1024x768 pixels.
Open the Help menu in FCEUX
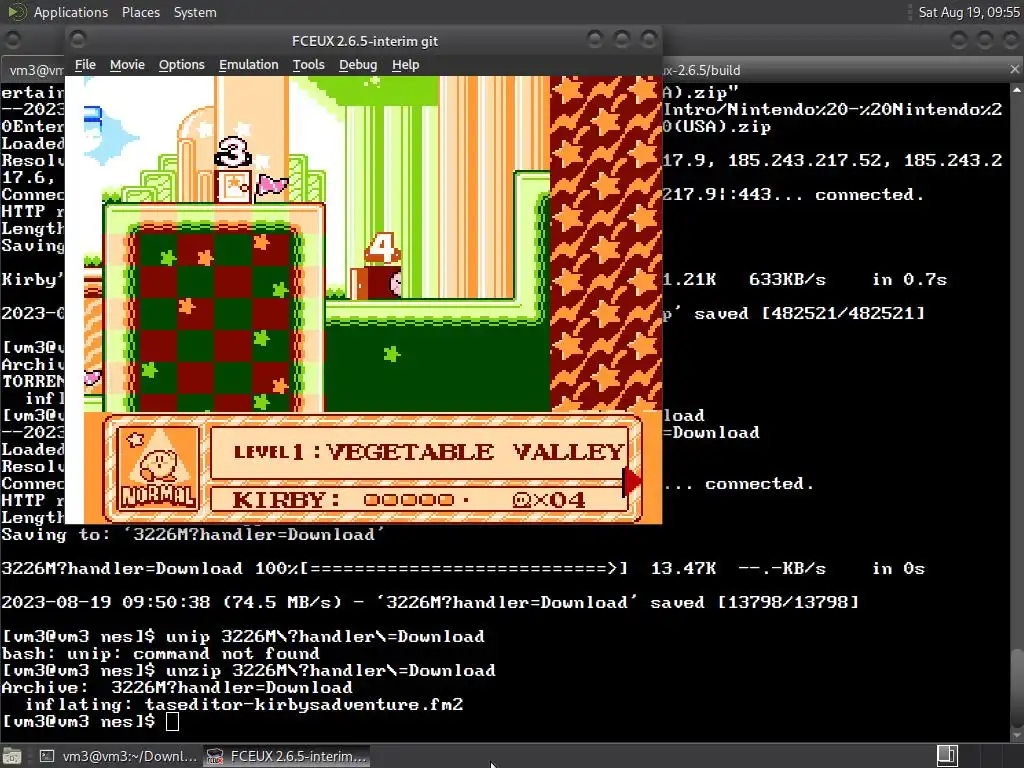click(x=405, y=65)
